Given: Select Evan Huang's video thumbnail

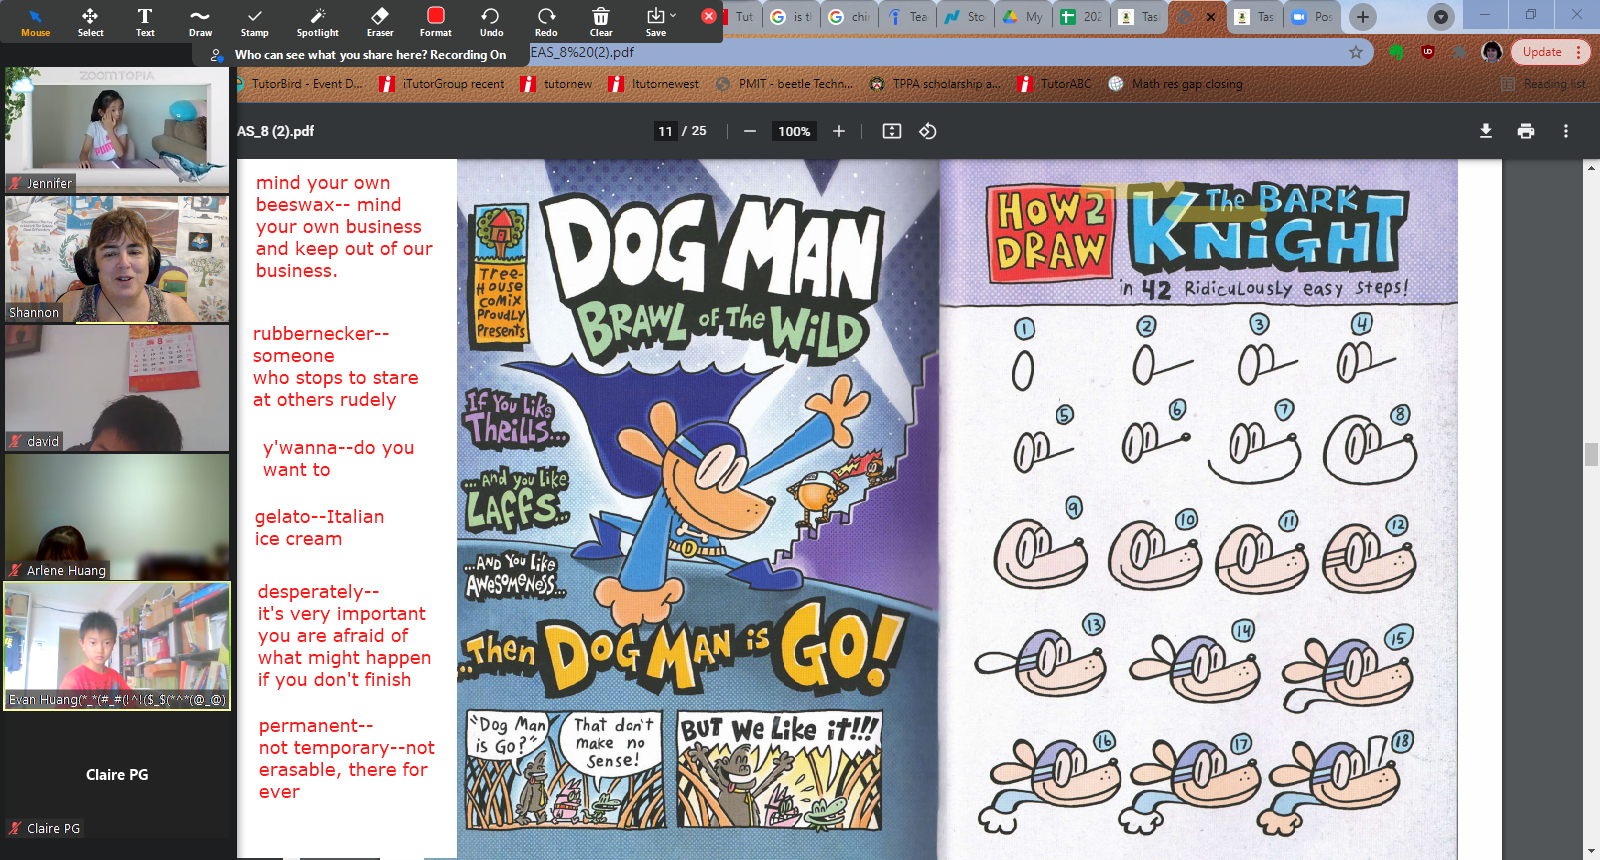Looking at the screenshot, I should 117,646.
